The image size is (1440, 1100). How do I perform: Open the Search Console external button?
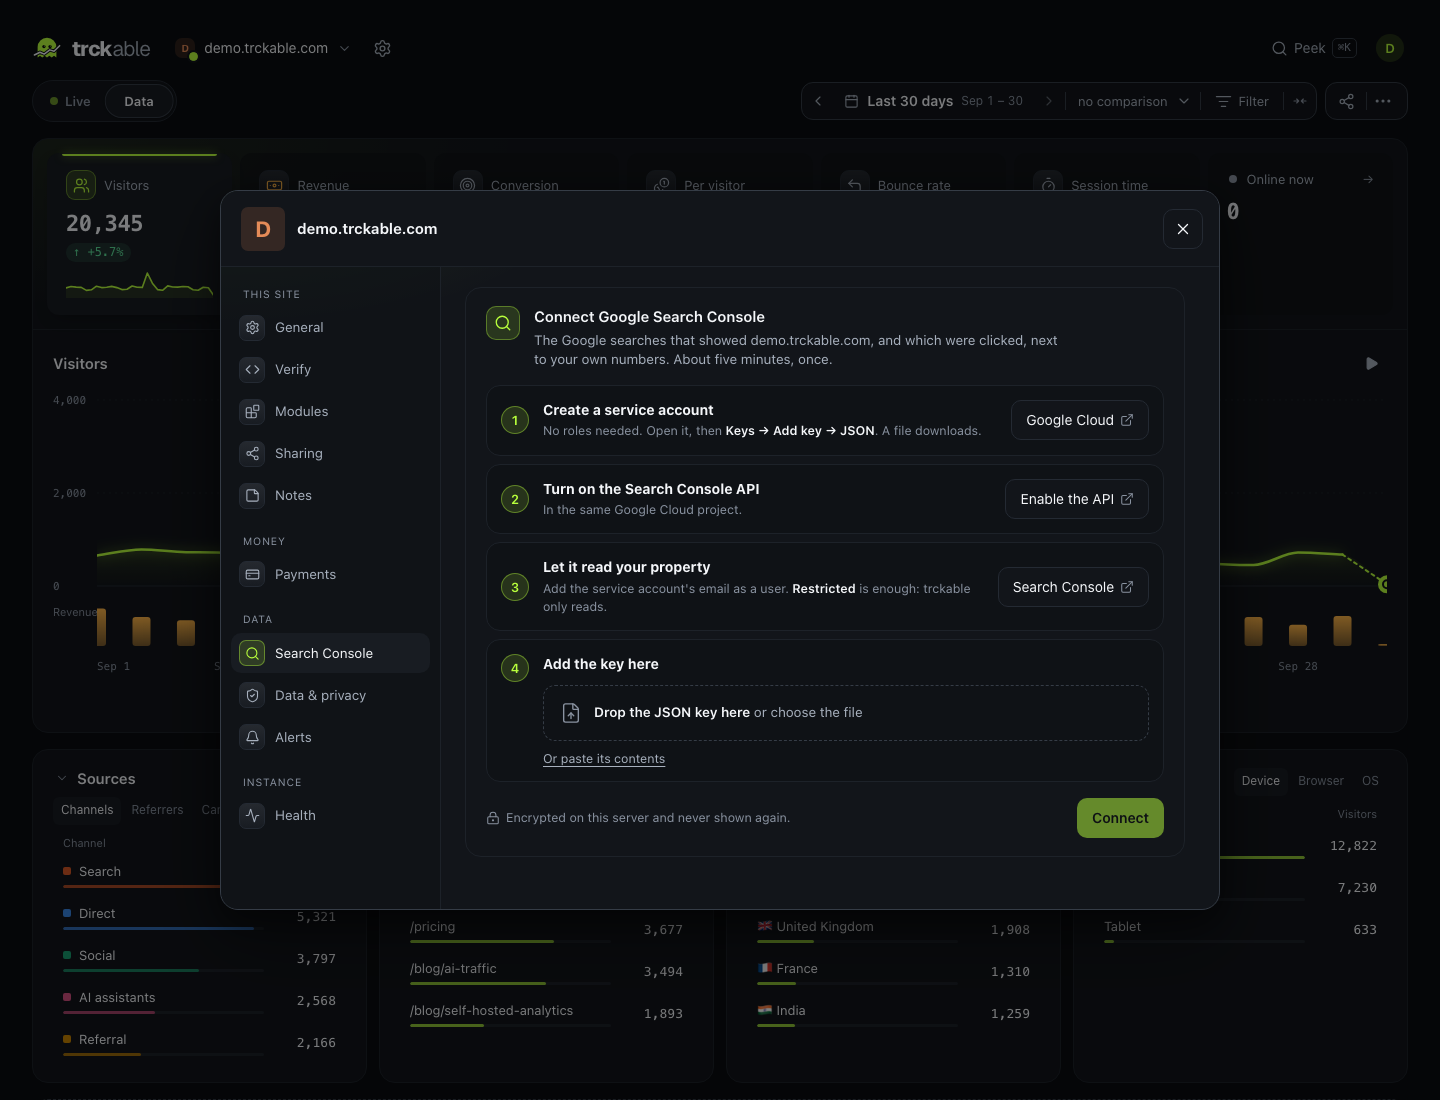click(x=1073, y=587)
